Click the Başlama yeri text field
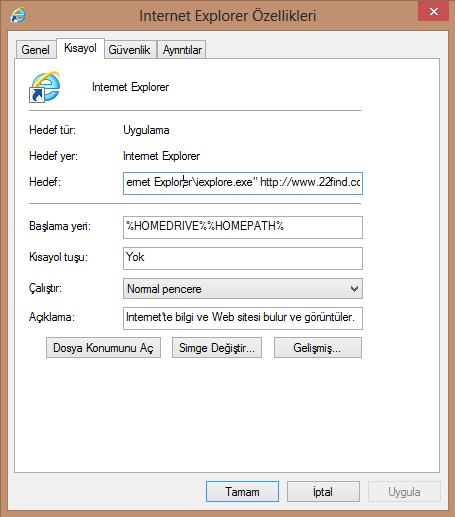The height and width of the screenshot is (517, 455). tap(243, 227)
